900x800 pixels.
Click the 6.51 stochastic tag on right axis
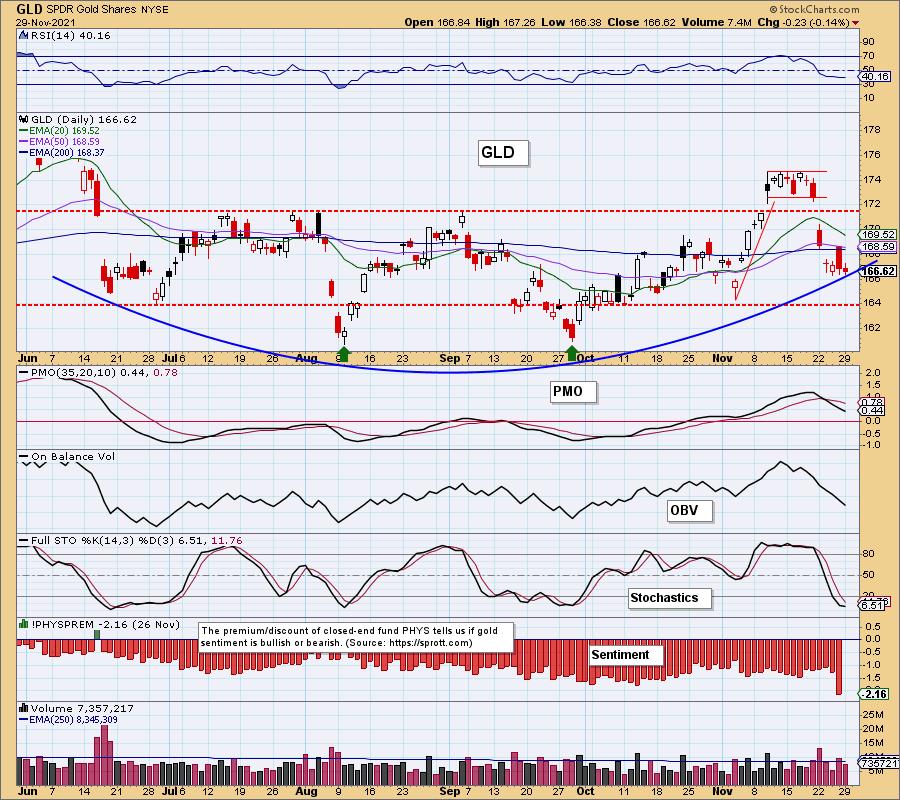tap(872, 606)
